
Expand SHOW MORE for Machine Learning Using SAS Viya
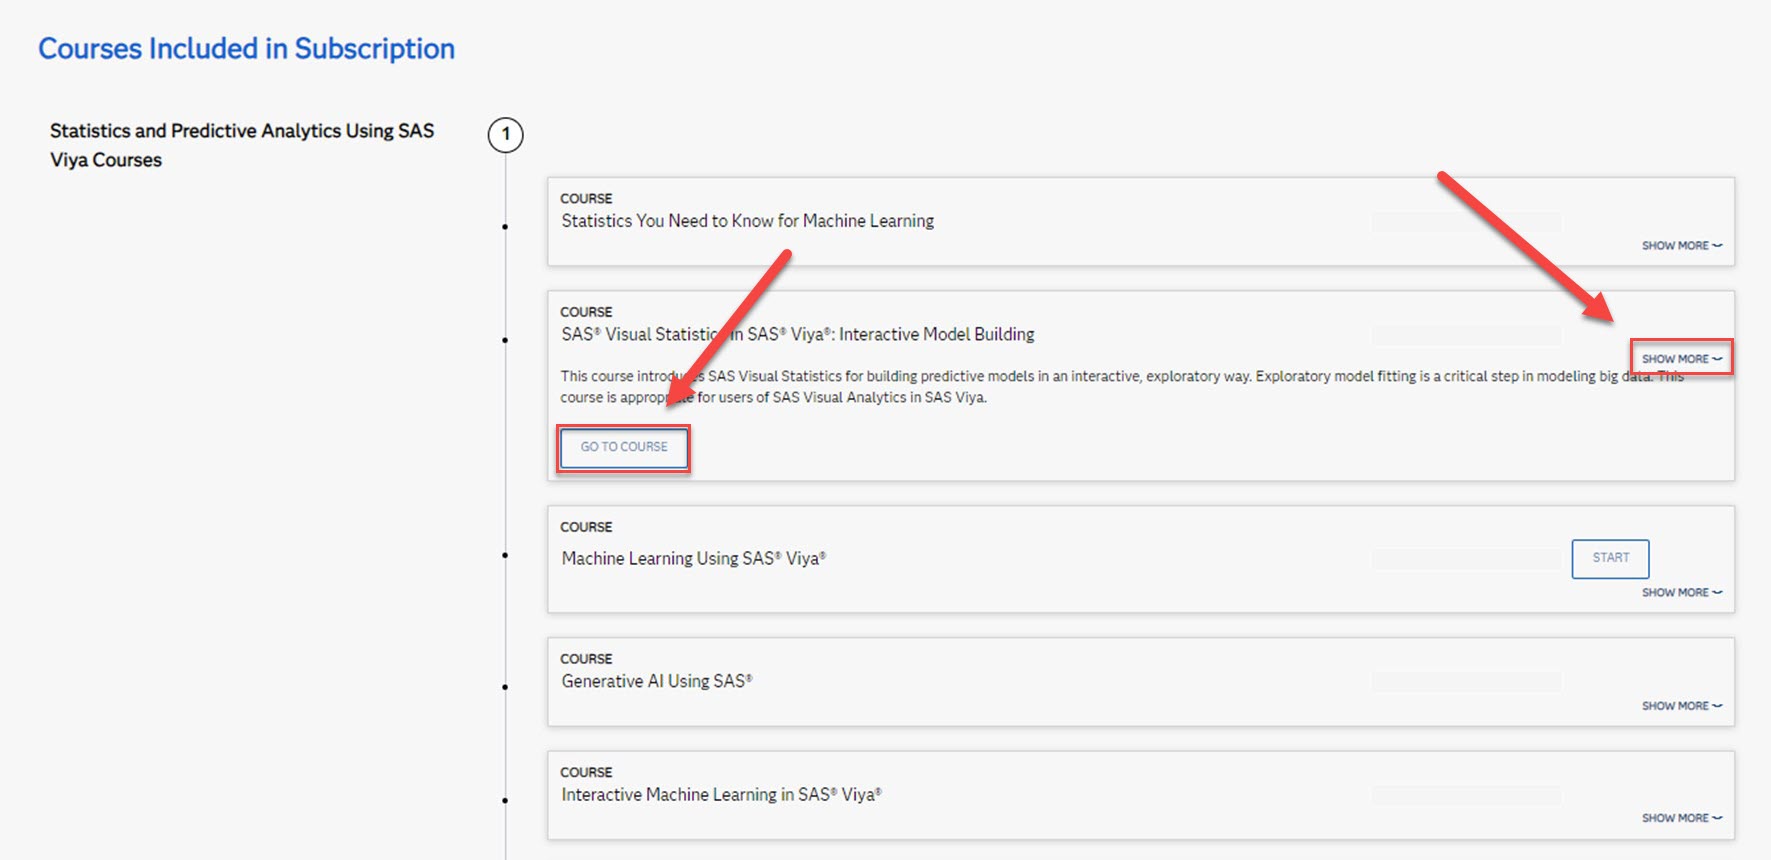1682,592
